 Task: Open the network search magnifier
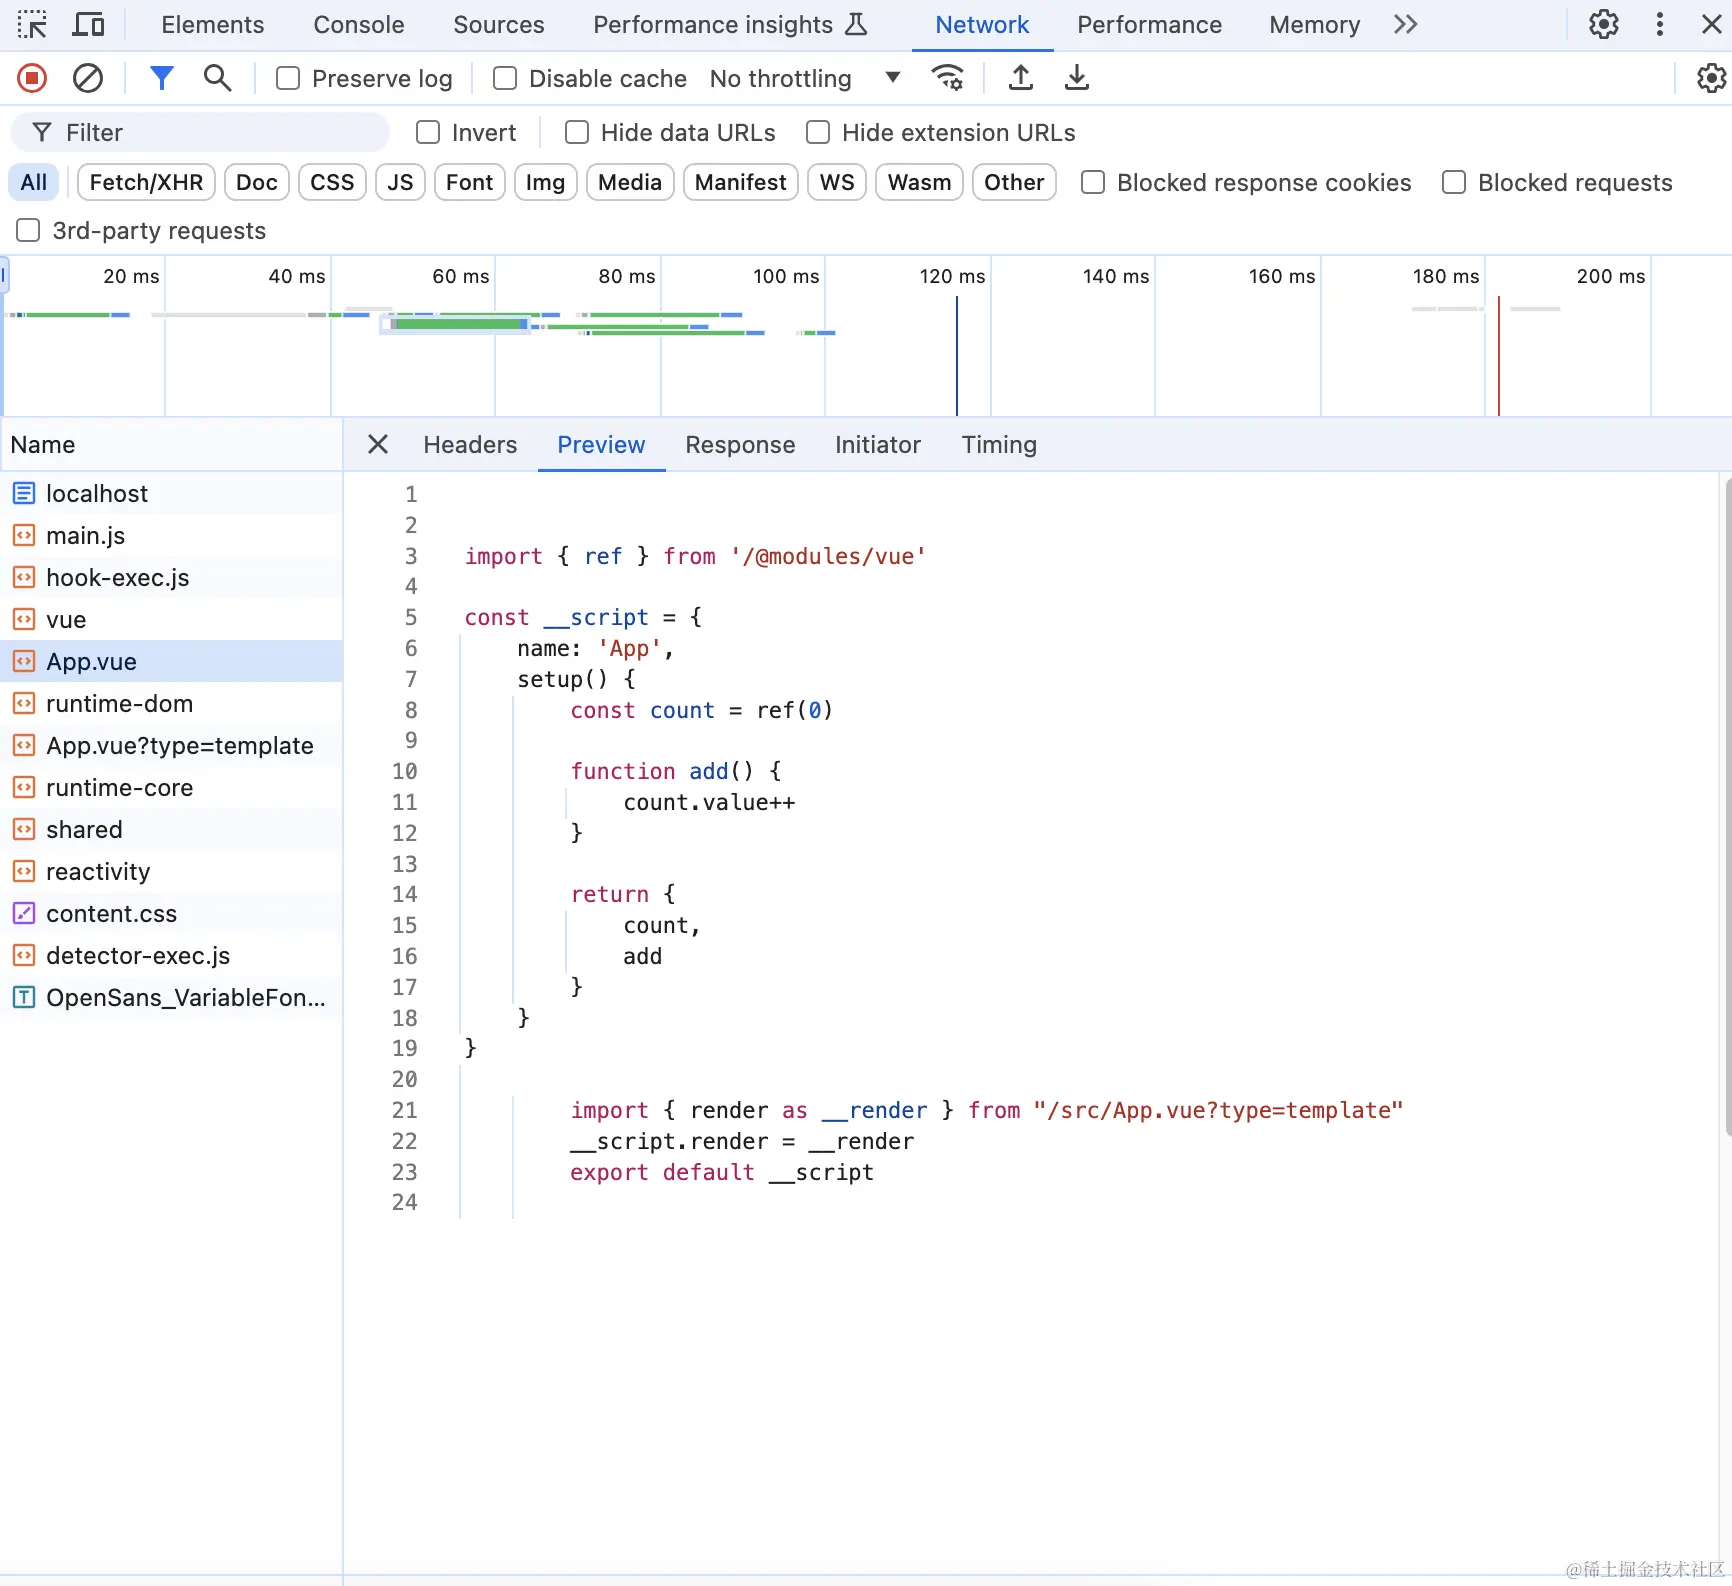pos(217,78)
